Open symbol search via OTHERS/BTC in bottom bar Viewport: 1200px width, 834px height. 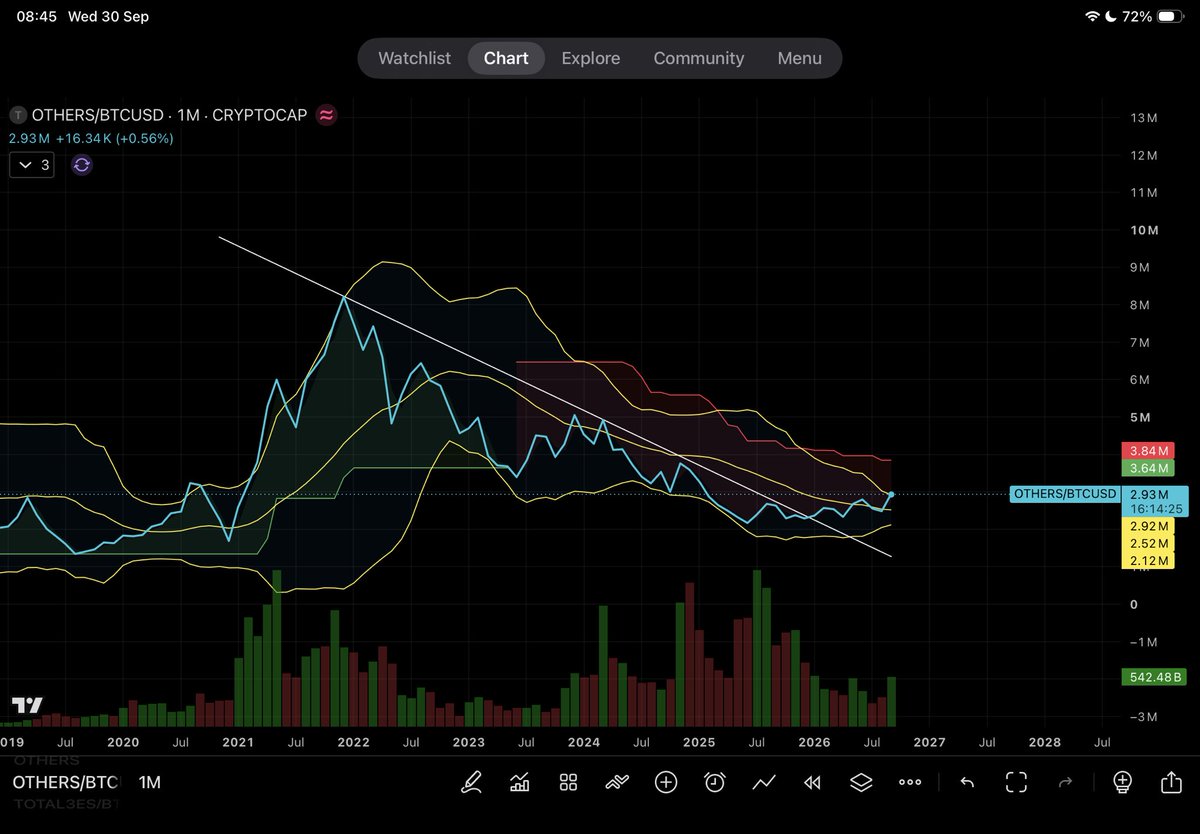click(x=66, y=782)
